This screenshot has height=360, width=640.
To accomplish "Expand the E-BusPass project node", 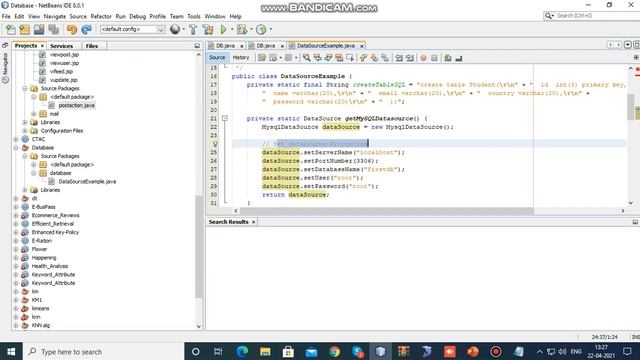I will point(16,207).
